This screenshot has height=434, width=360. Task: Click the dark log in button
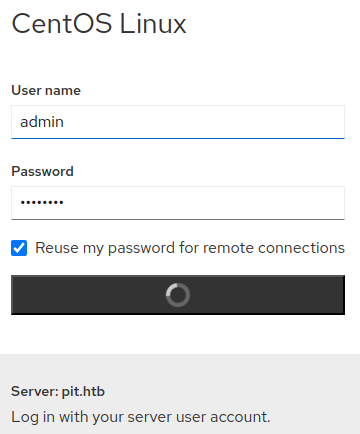click(178, 295)
